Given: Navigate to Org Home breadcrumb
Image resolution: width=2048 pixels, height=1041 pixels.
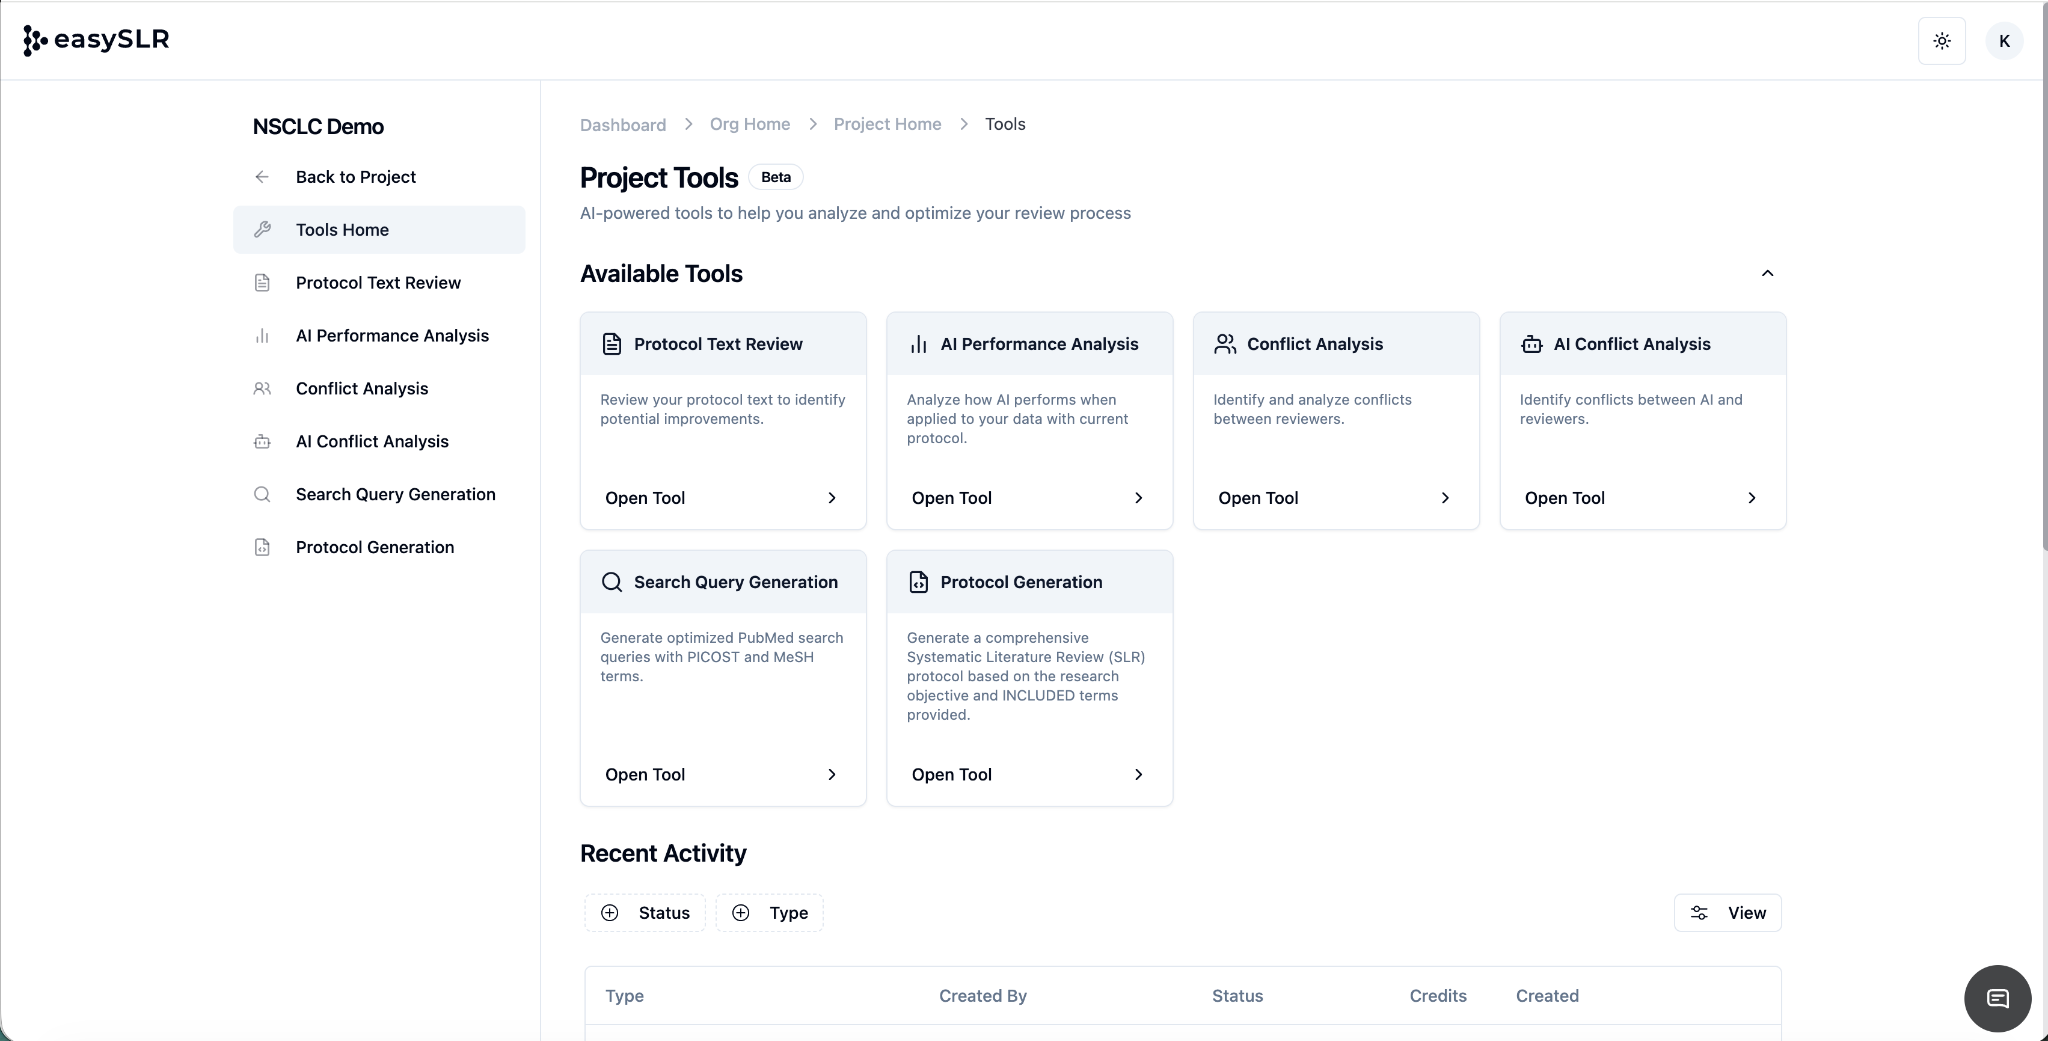Looking at the screenshot, I should coord(750,125).
